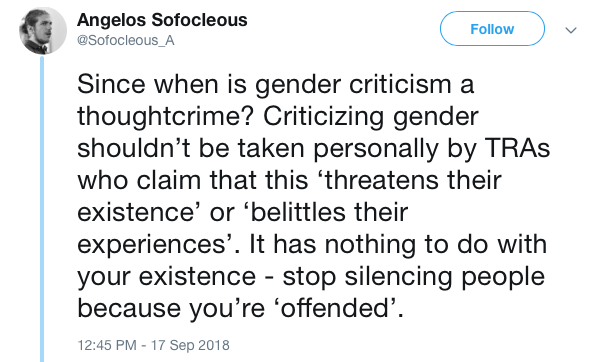The width and height of the screenshot is (597, 362).
Task: Click the word 'thoughtcrime?' in the tweet
Action: (166, 117)
